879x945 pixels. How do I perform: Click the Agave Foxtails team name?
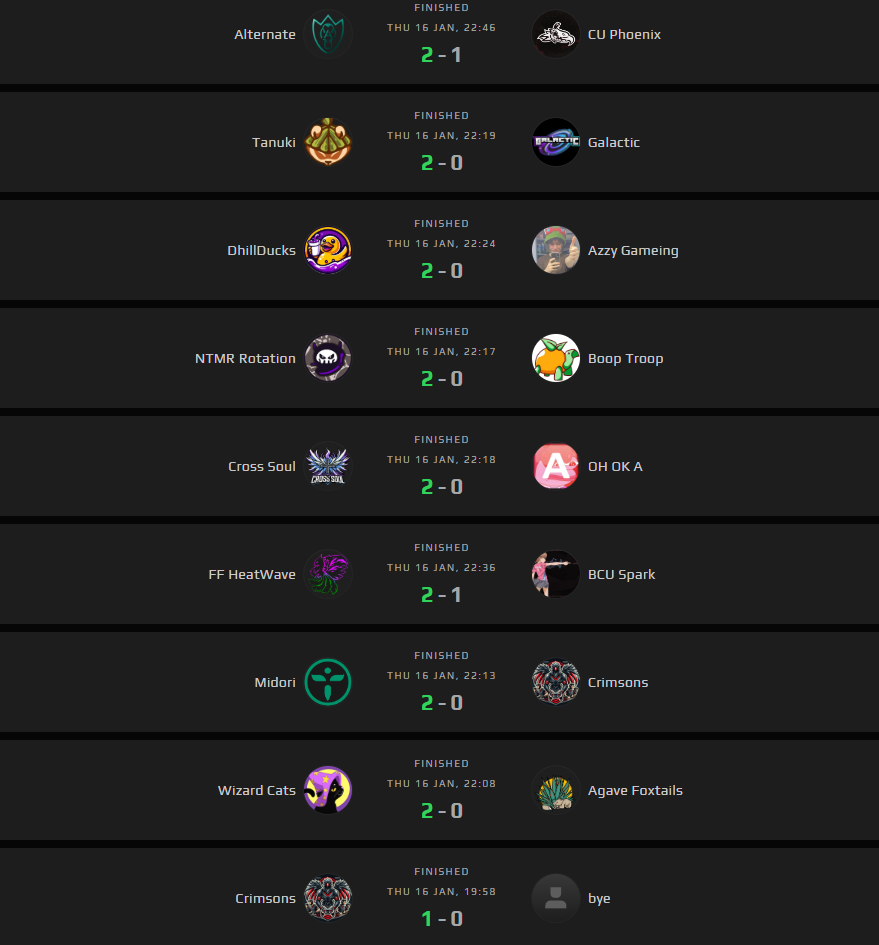(635, 790)
